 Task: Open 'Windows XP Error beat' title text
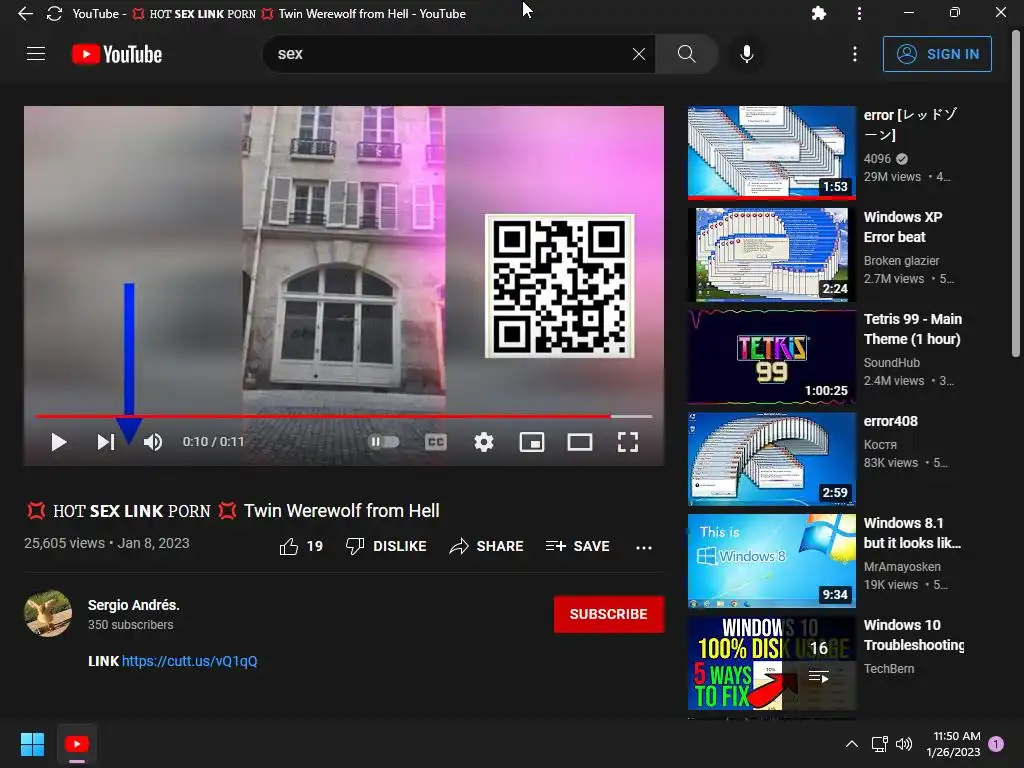(903, 227)
